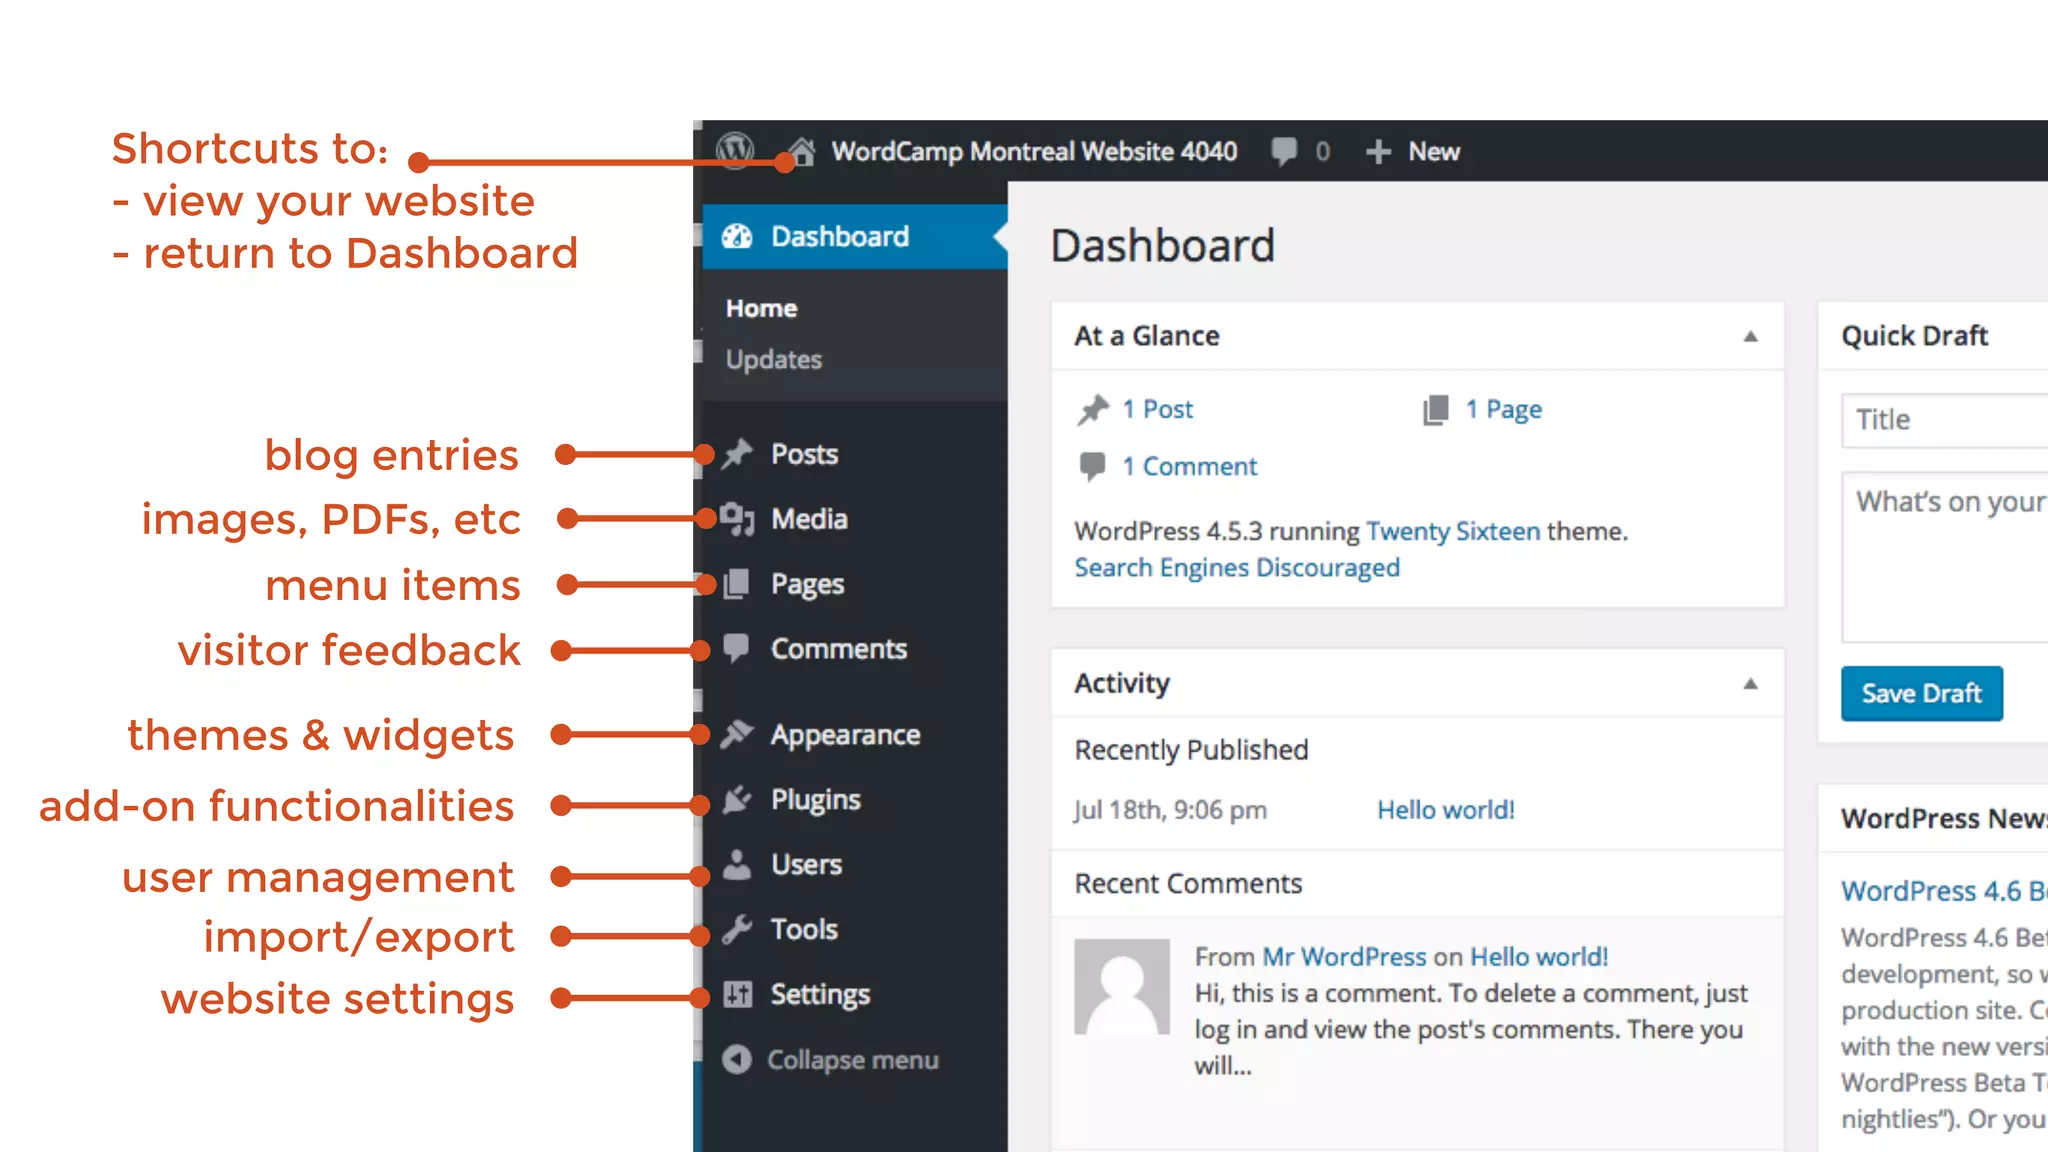Click the Quick Draft widget title
Screen dimensions: 2048x1152
click(x=1914, y=336)
